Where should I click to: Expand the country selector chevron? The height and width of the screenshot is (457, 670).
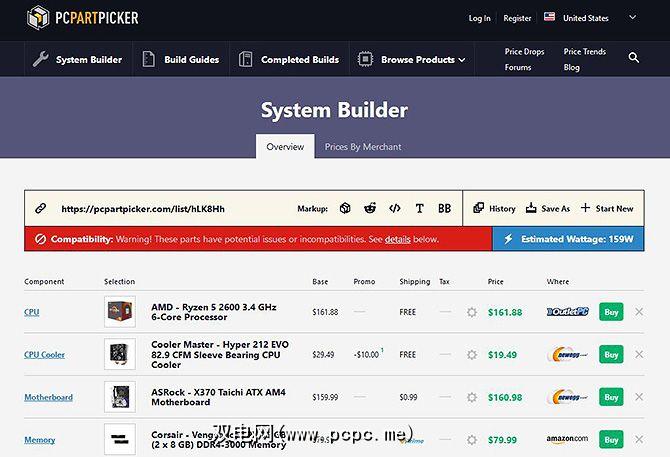(x=633, y=18)
